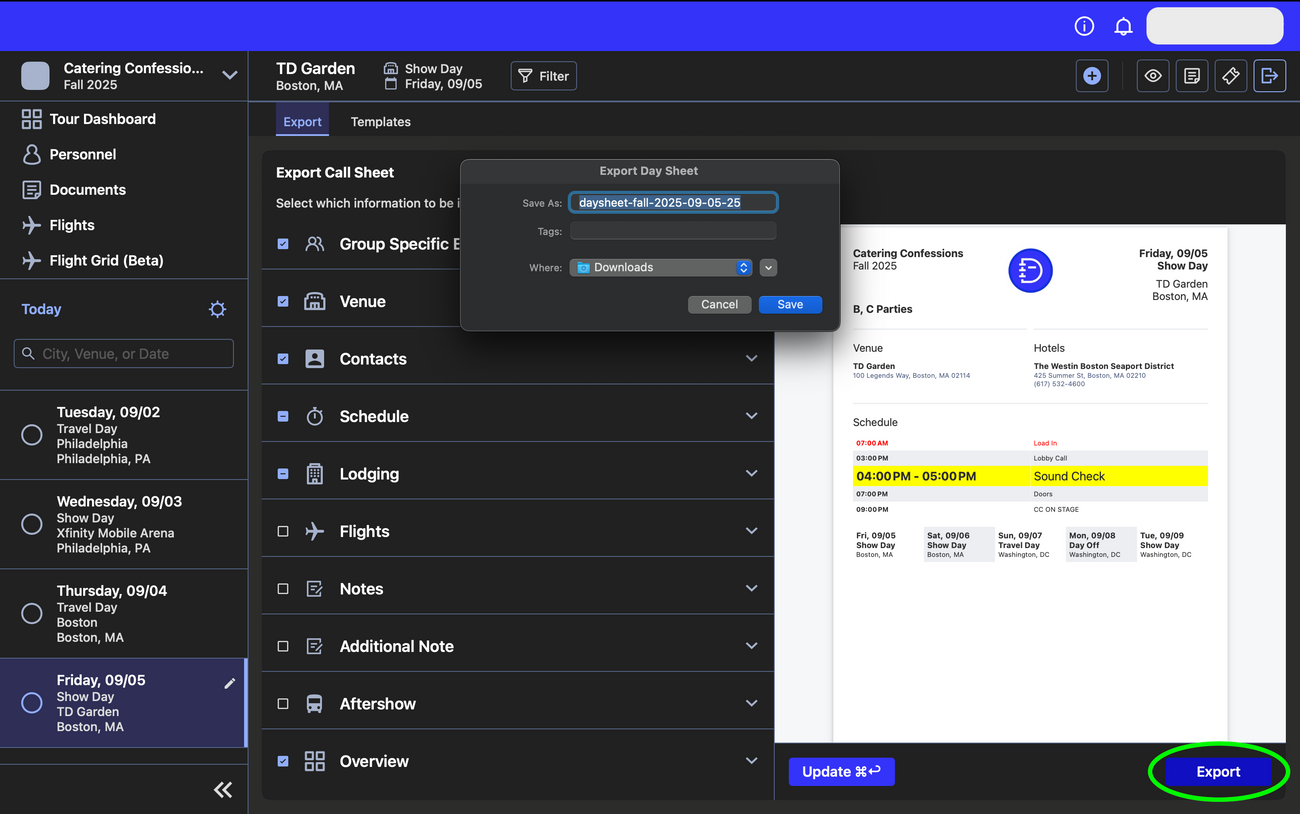Expand the Overview section chevron
The image size is (1300, 814).
(752, 761)
